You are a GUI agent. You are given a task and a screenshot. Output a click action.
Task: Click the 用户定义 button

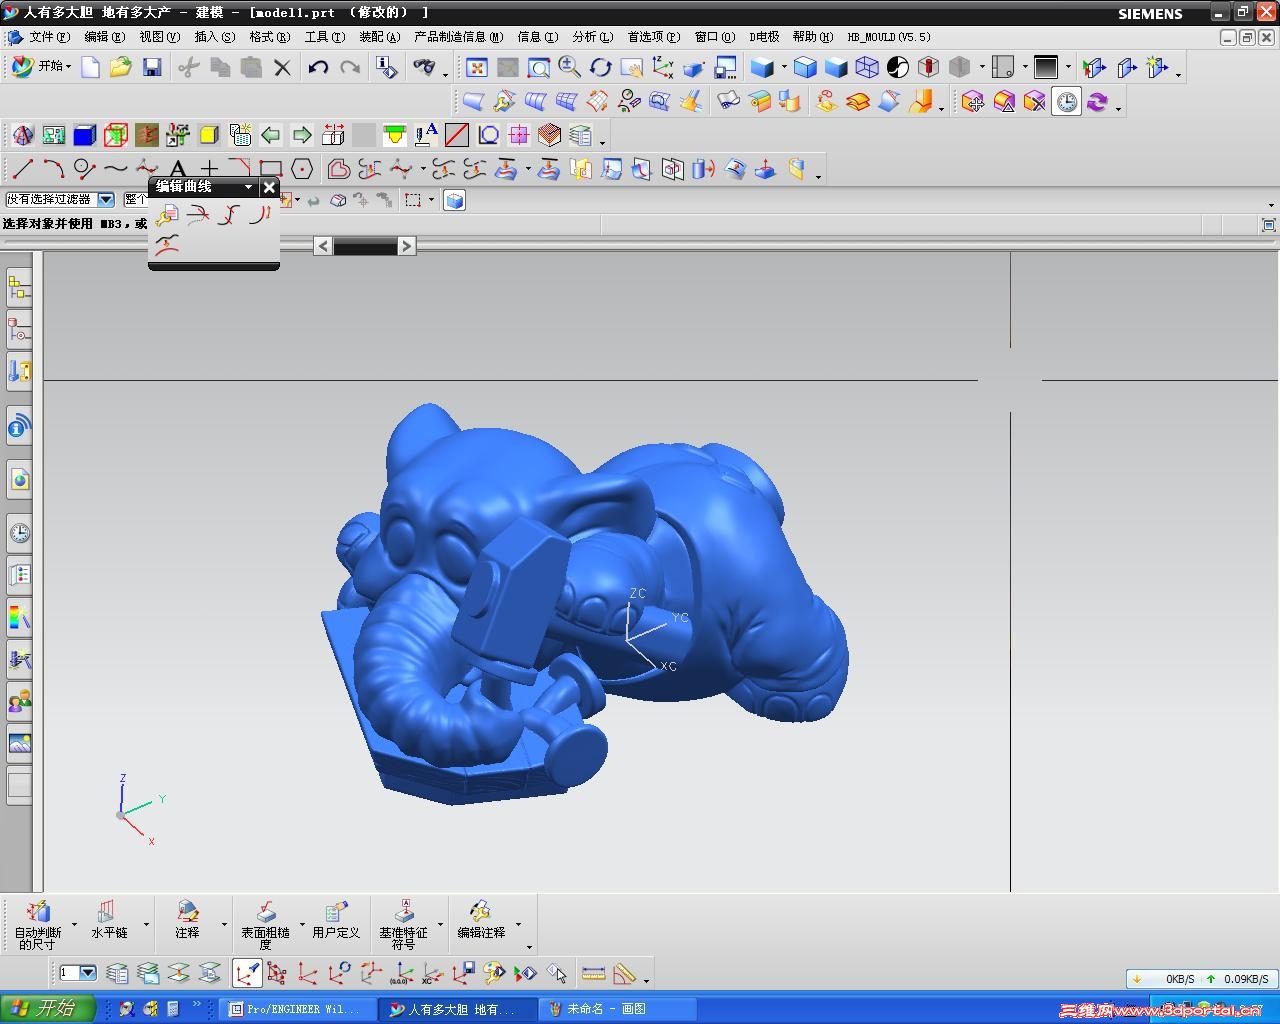(x=336, y=920)
